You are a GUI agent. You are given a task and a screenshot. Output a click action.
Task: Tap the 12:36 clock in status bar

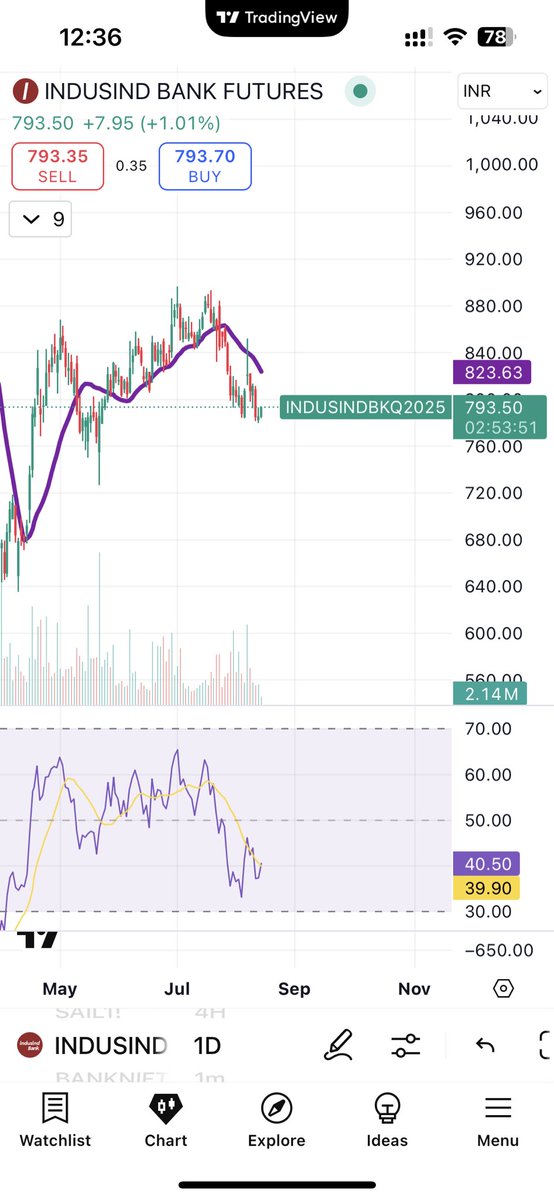tap(90, 38)
